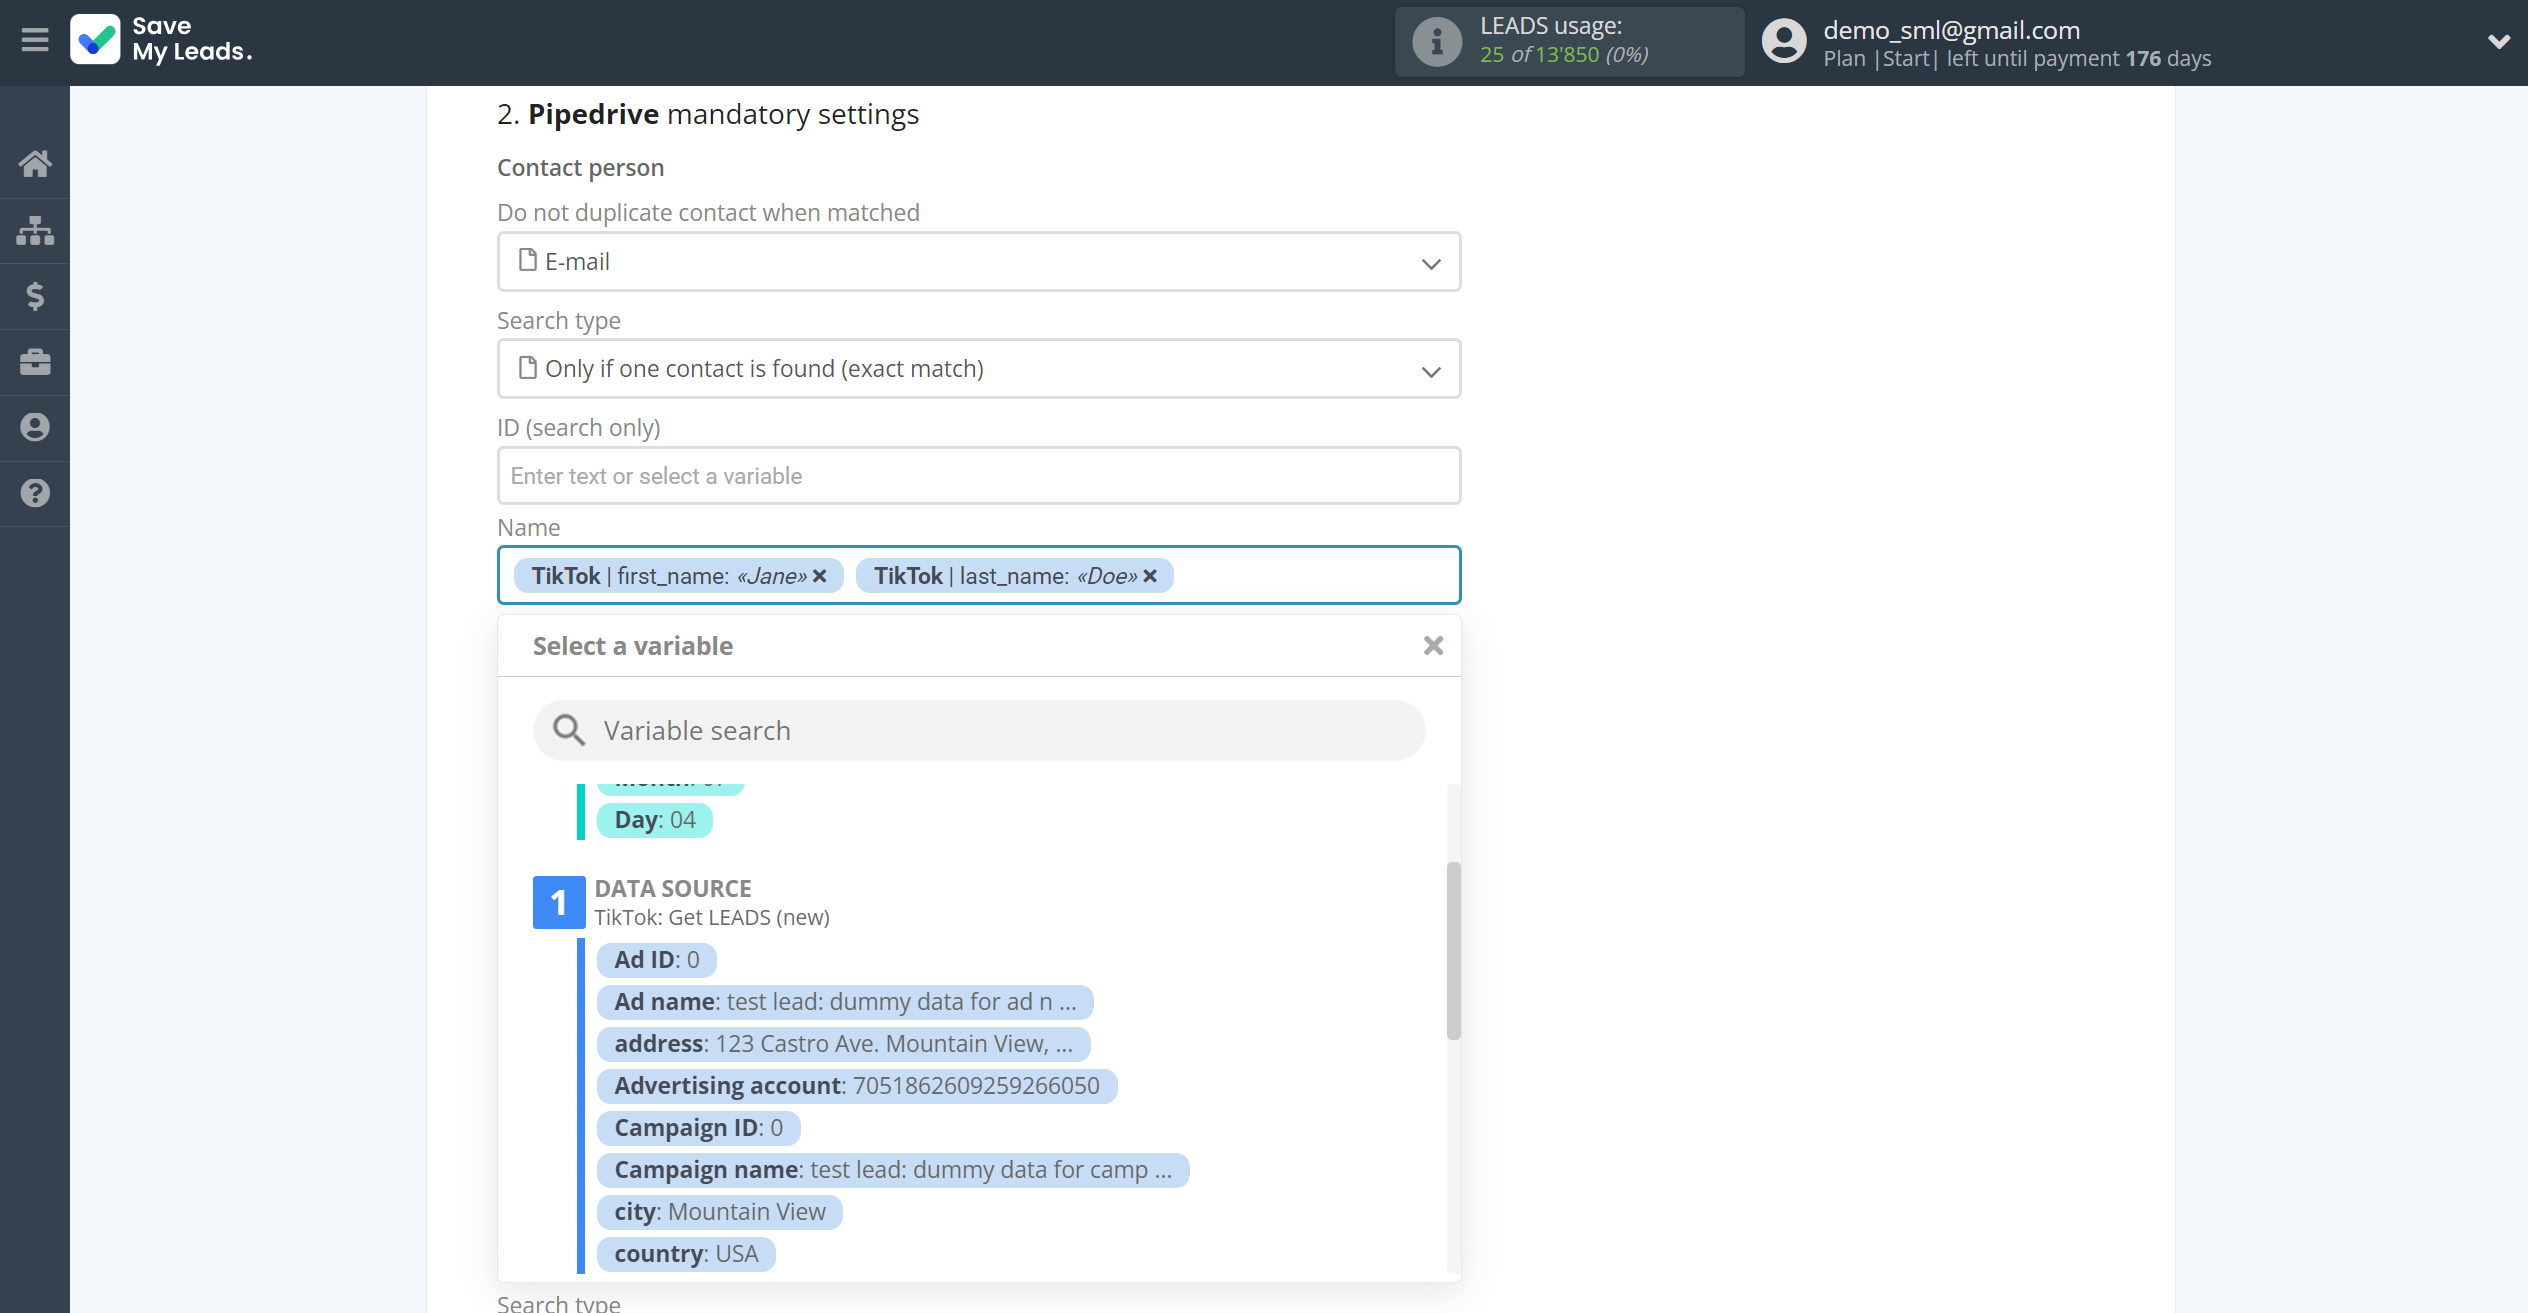Select the Campaign name variable
Viewport: 2528px width, 1313px height.
(x=893, y=1170)
